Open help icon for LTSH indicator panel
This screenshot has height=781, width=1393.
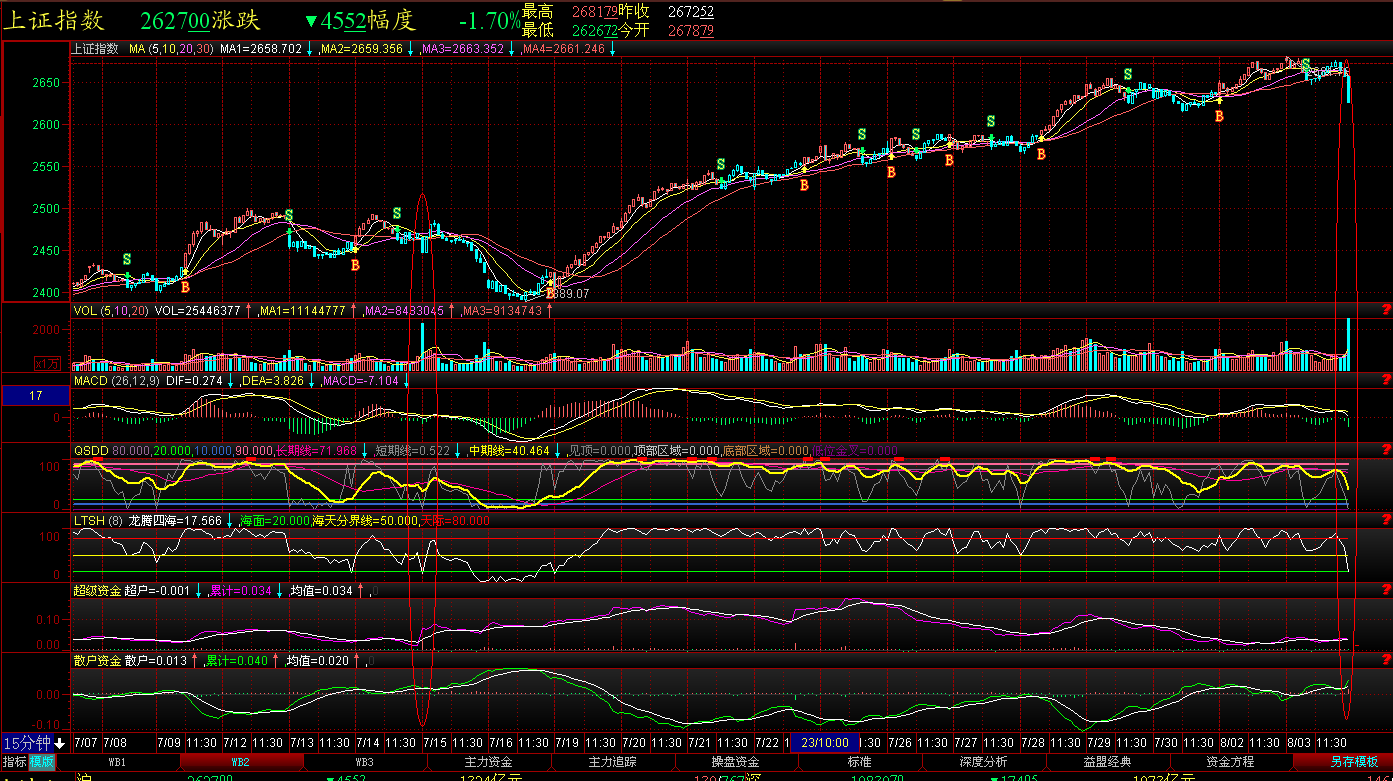(1386, 520)
